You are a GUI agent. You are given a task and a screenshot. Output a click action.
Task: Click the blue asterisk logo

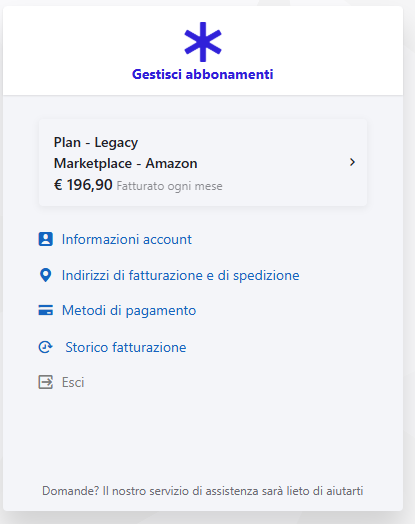[x=203, y=42]
